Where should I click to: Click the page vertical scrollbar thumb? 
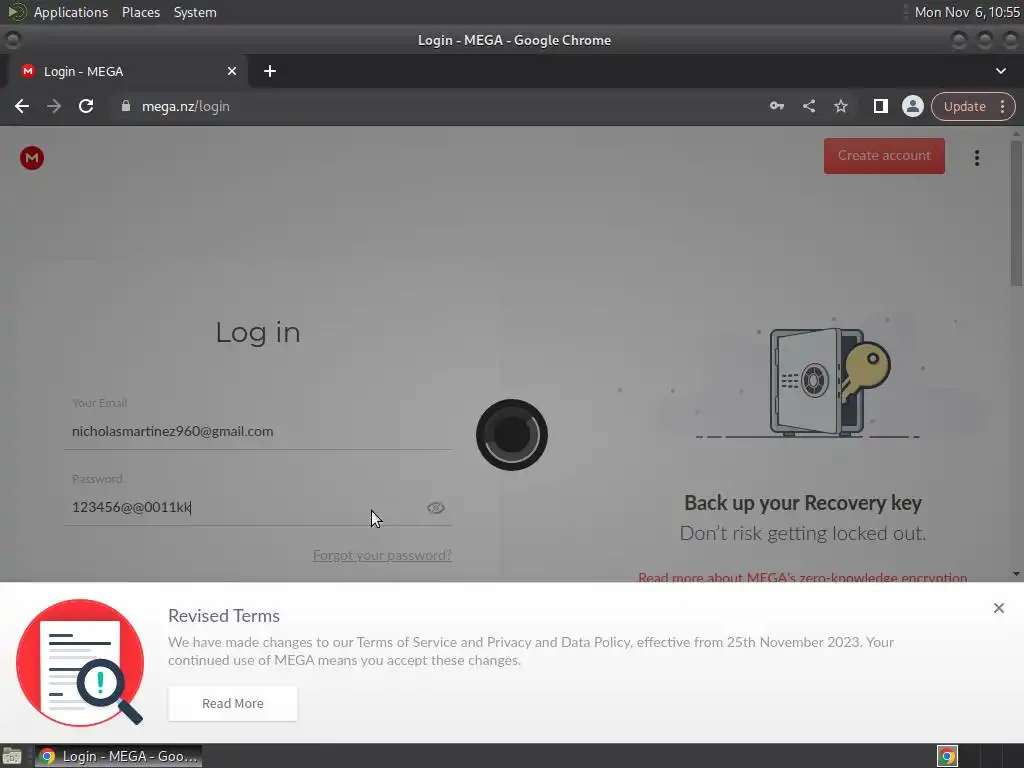[1016, 212]
